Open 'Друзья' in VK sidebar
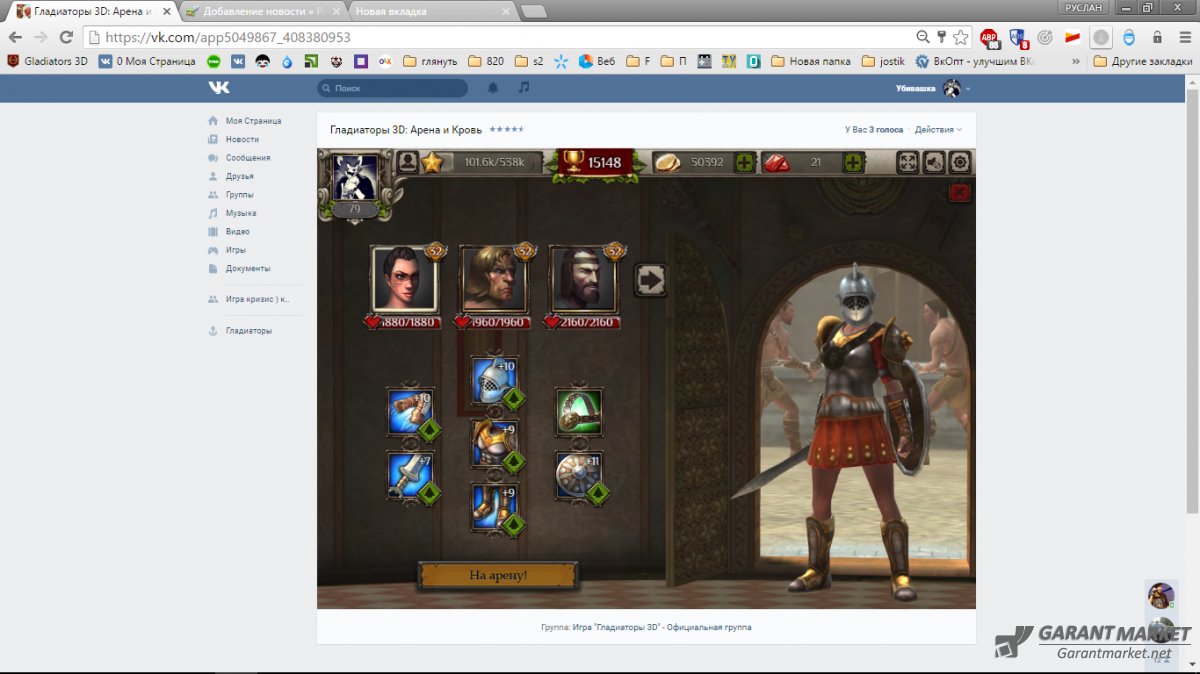Viewport: 1200px width, 674px height. click(239, 176)
